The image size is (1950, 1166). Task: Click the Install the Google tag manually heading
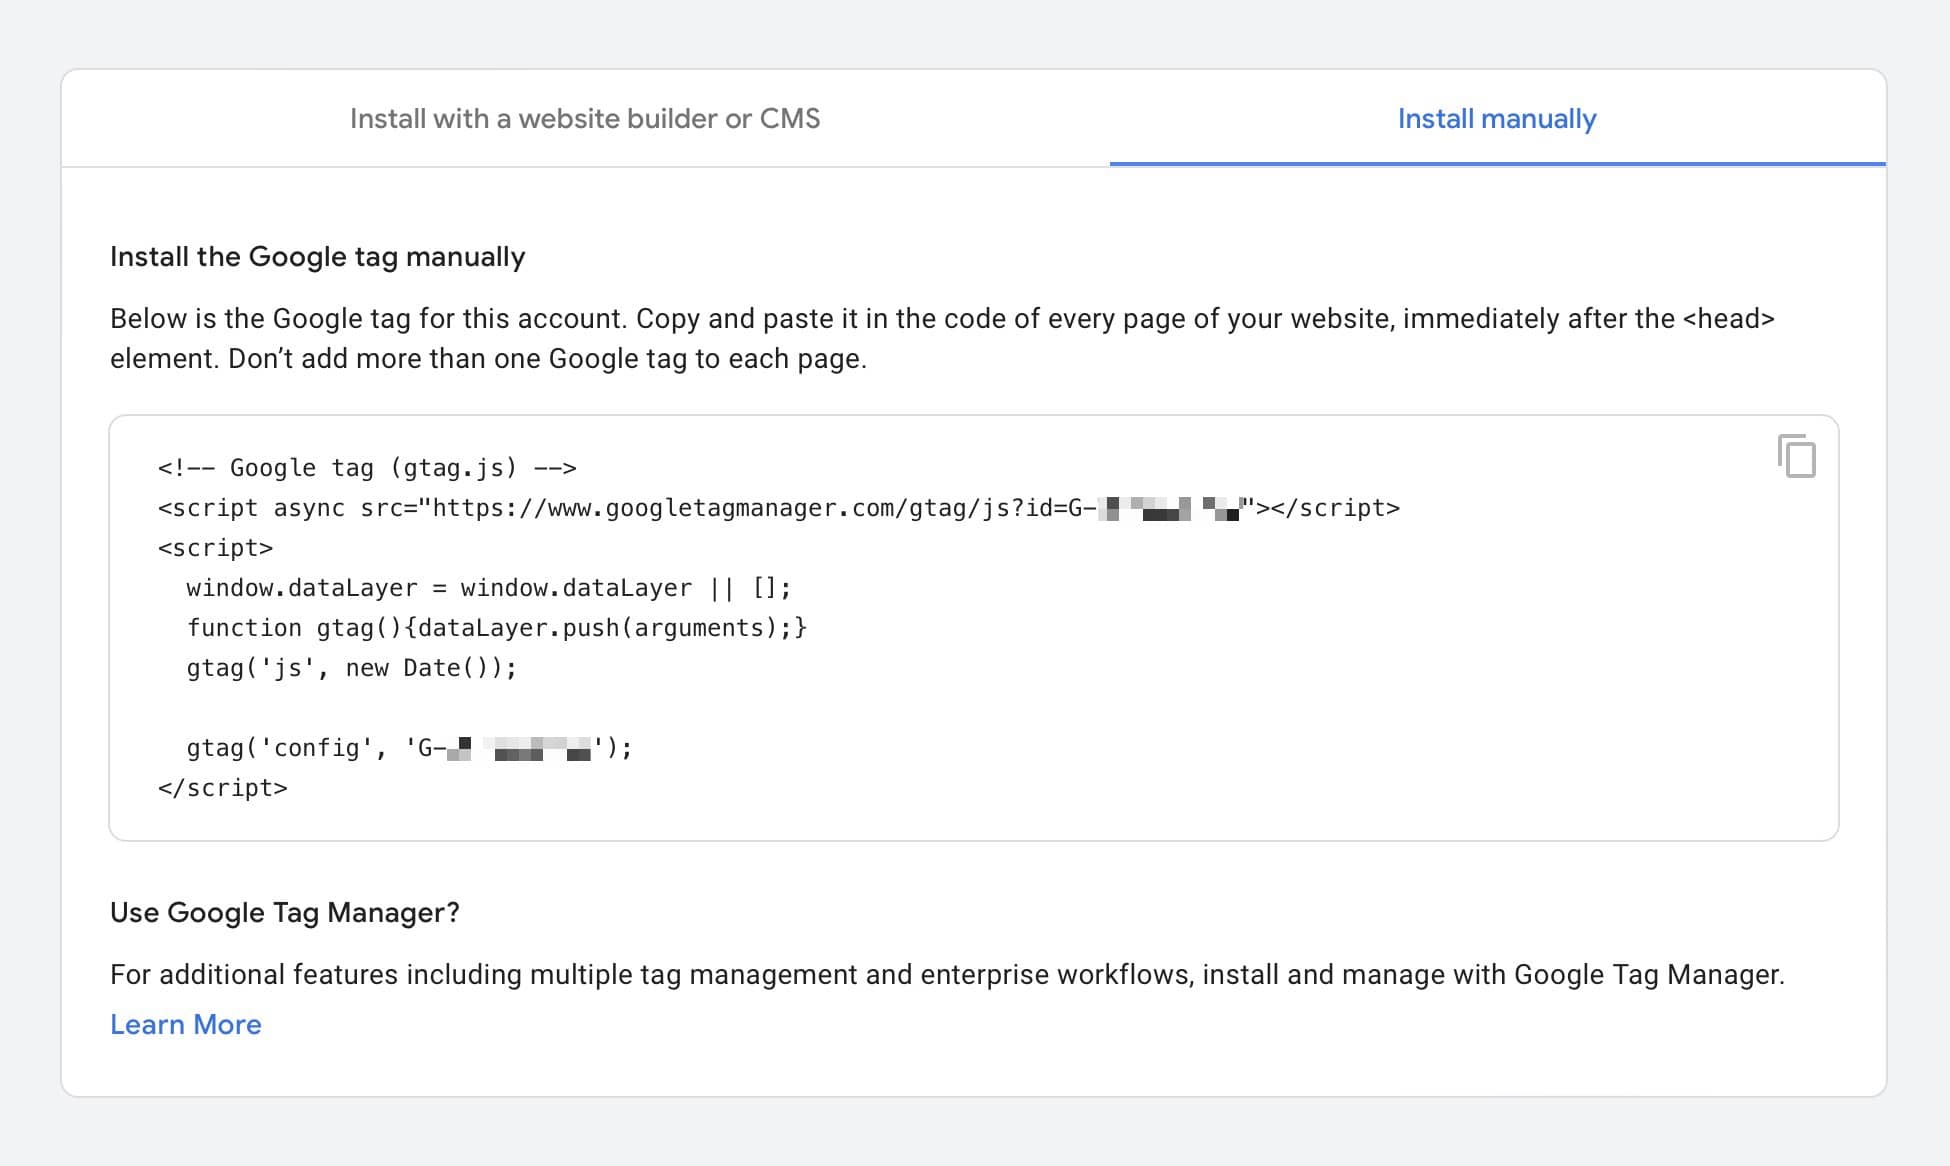(317, 256)
